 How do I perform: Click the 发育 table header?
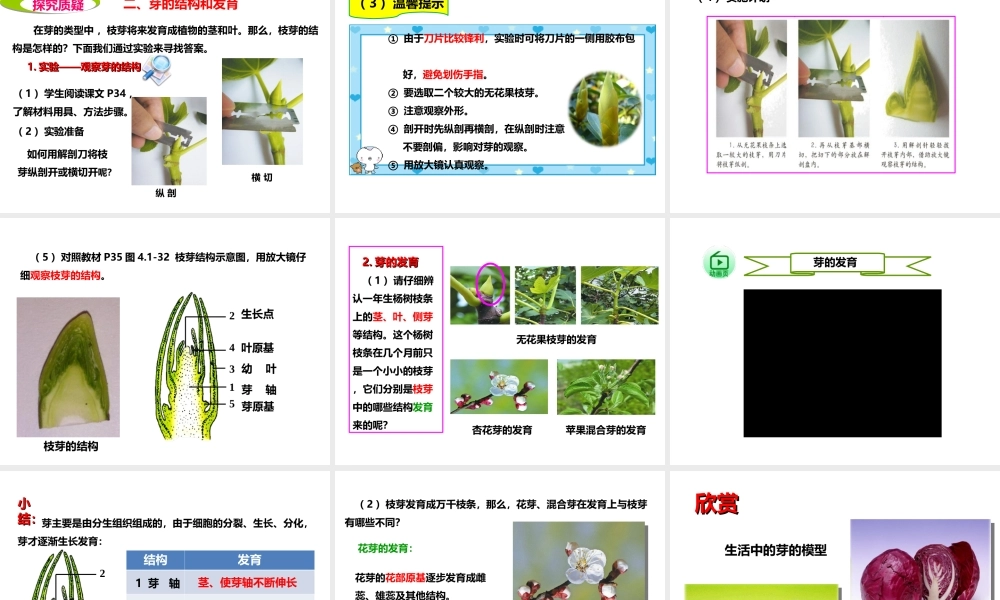pyautogui.click(x=249, y=560)
